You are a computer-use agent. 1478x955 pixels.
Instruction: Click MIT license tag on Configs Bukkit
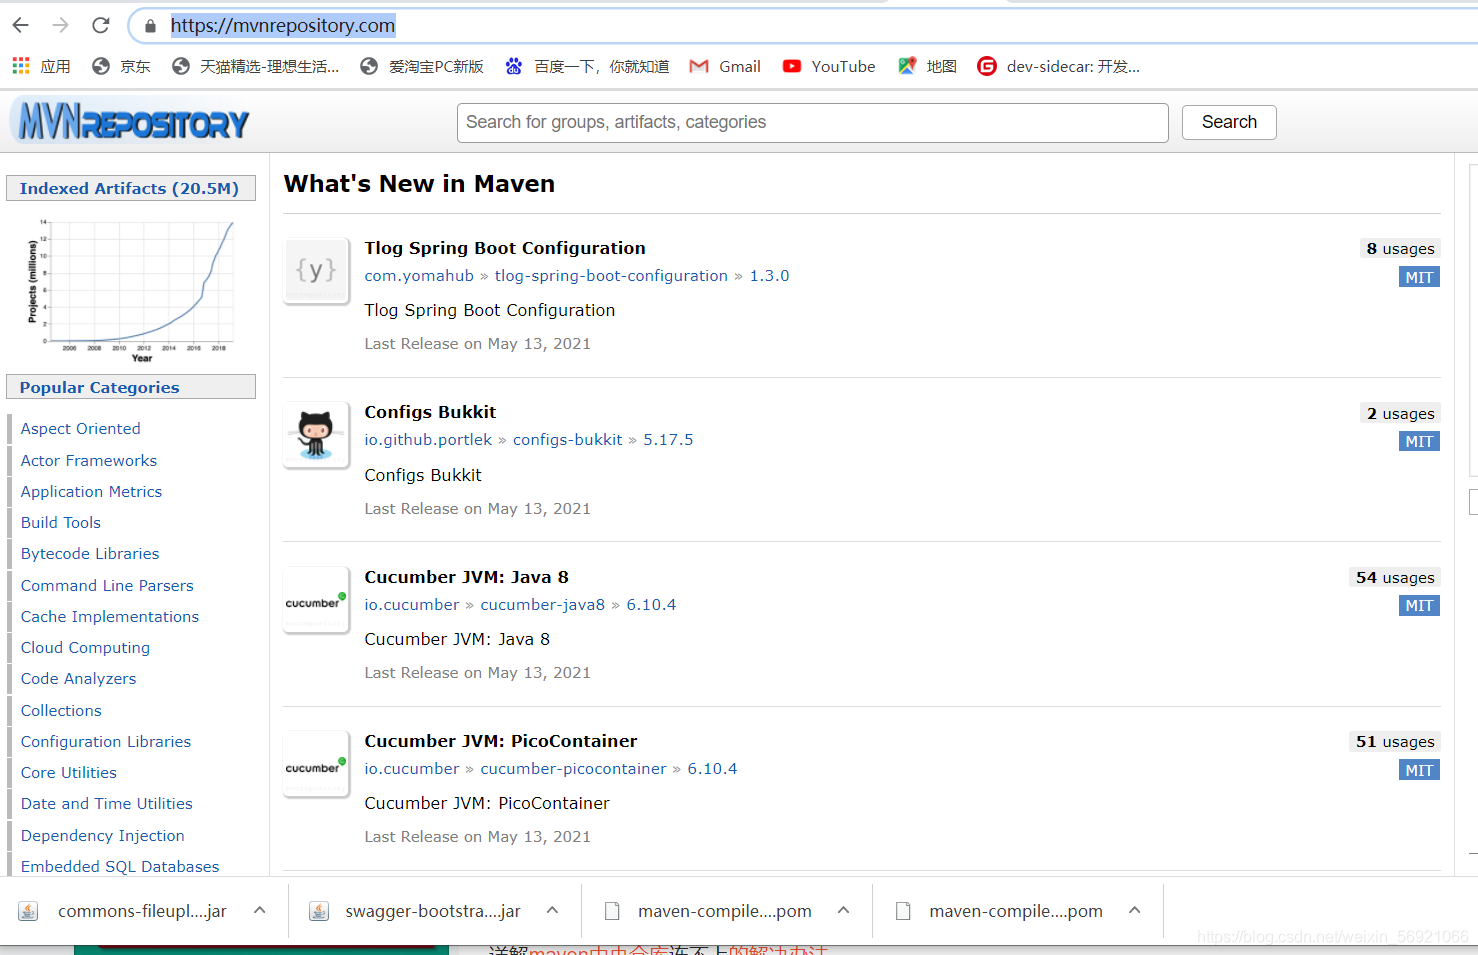1419,442
